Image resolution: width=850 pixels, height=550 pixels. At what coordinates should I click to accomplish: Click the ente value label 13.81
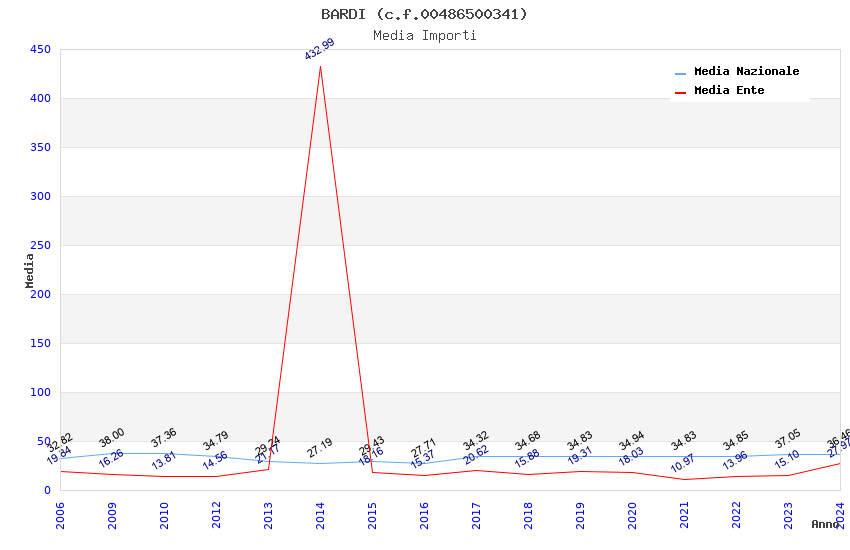tap(164, 461)
